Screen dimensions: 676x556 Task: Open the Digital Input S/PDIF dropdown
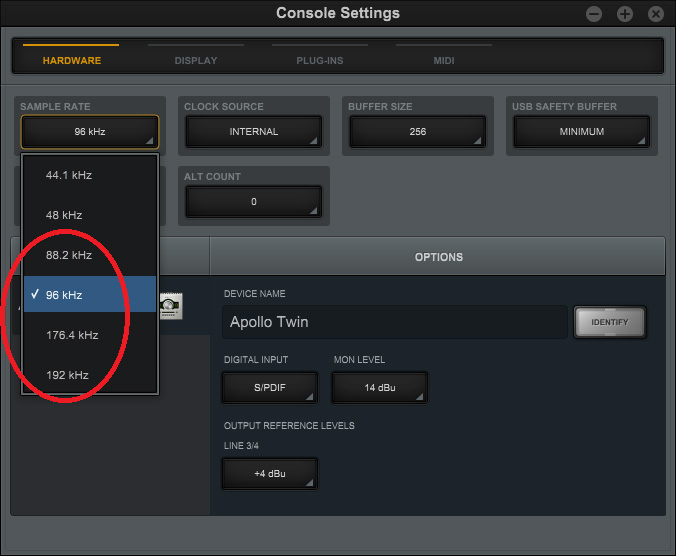(270, 387)
